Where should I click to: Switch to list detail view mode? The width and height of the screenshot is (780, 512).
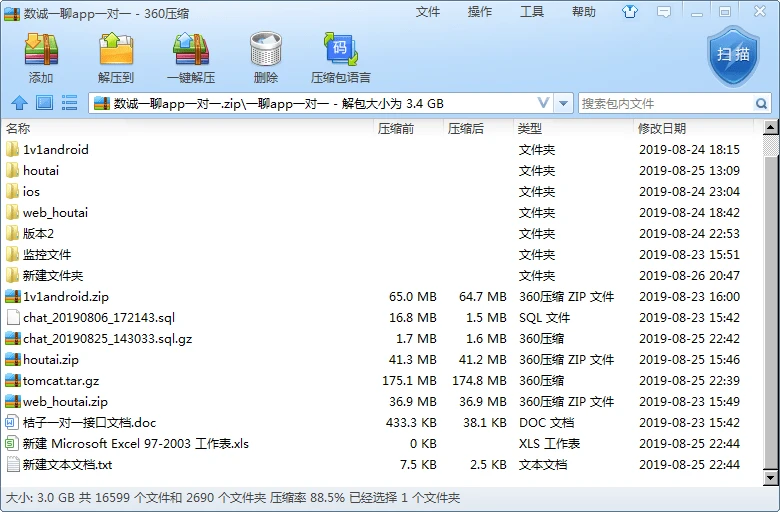point(70,103)
